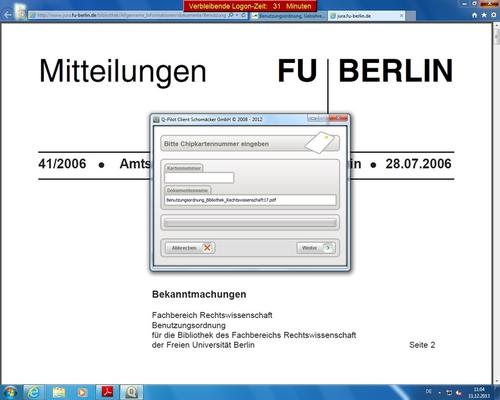Open the Windows Start menu
The height and width of the screenshot is (400, 500).
point(10,392)
